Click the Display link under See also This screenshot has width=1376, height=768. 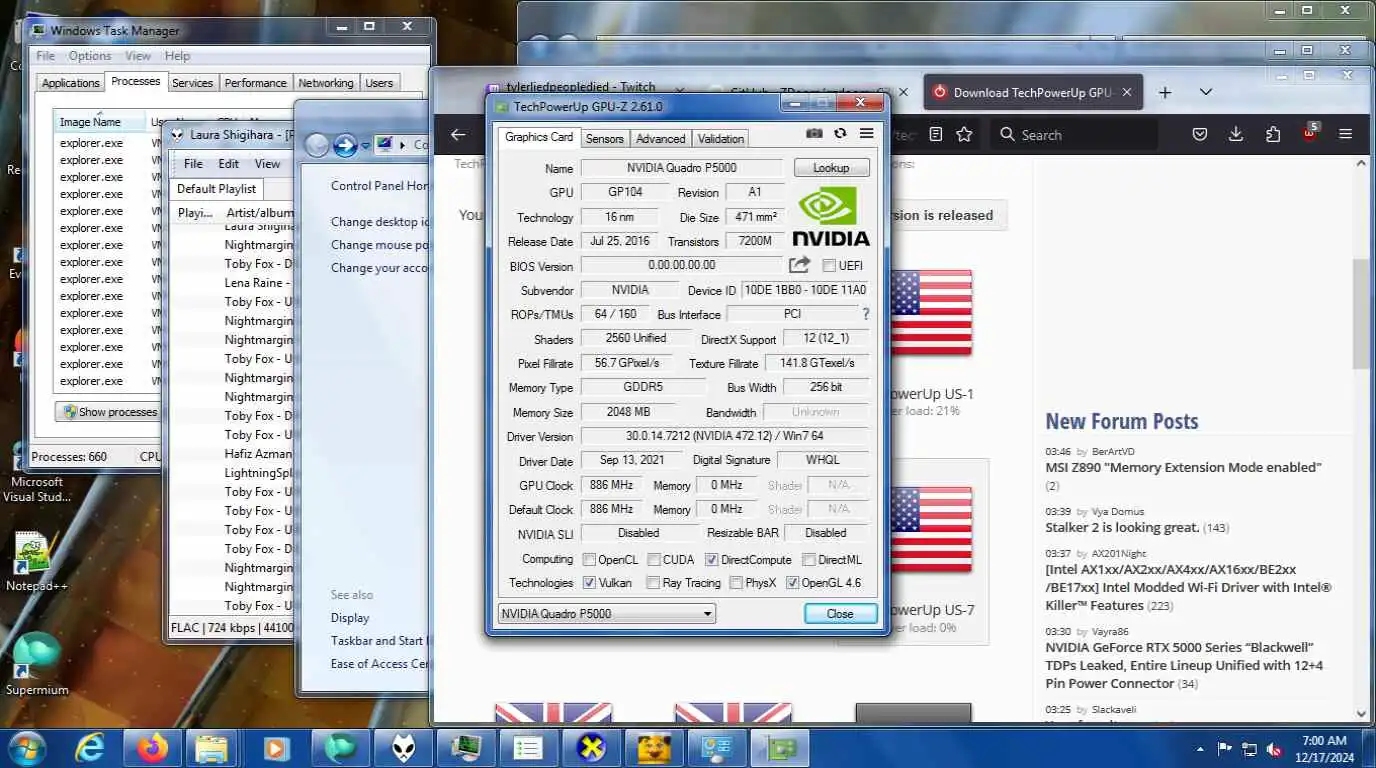coord(350,618)
